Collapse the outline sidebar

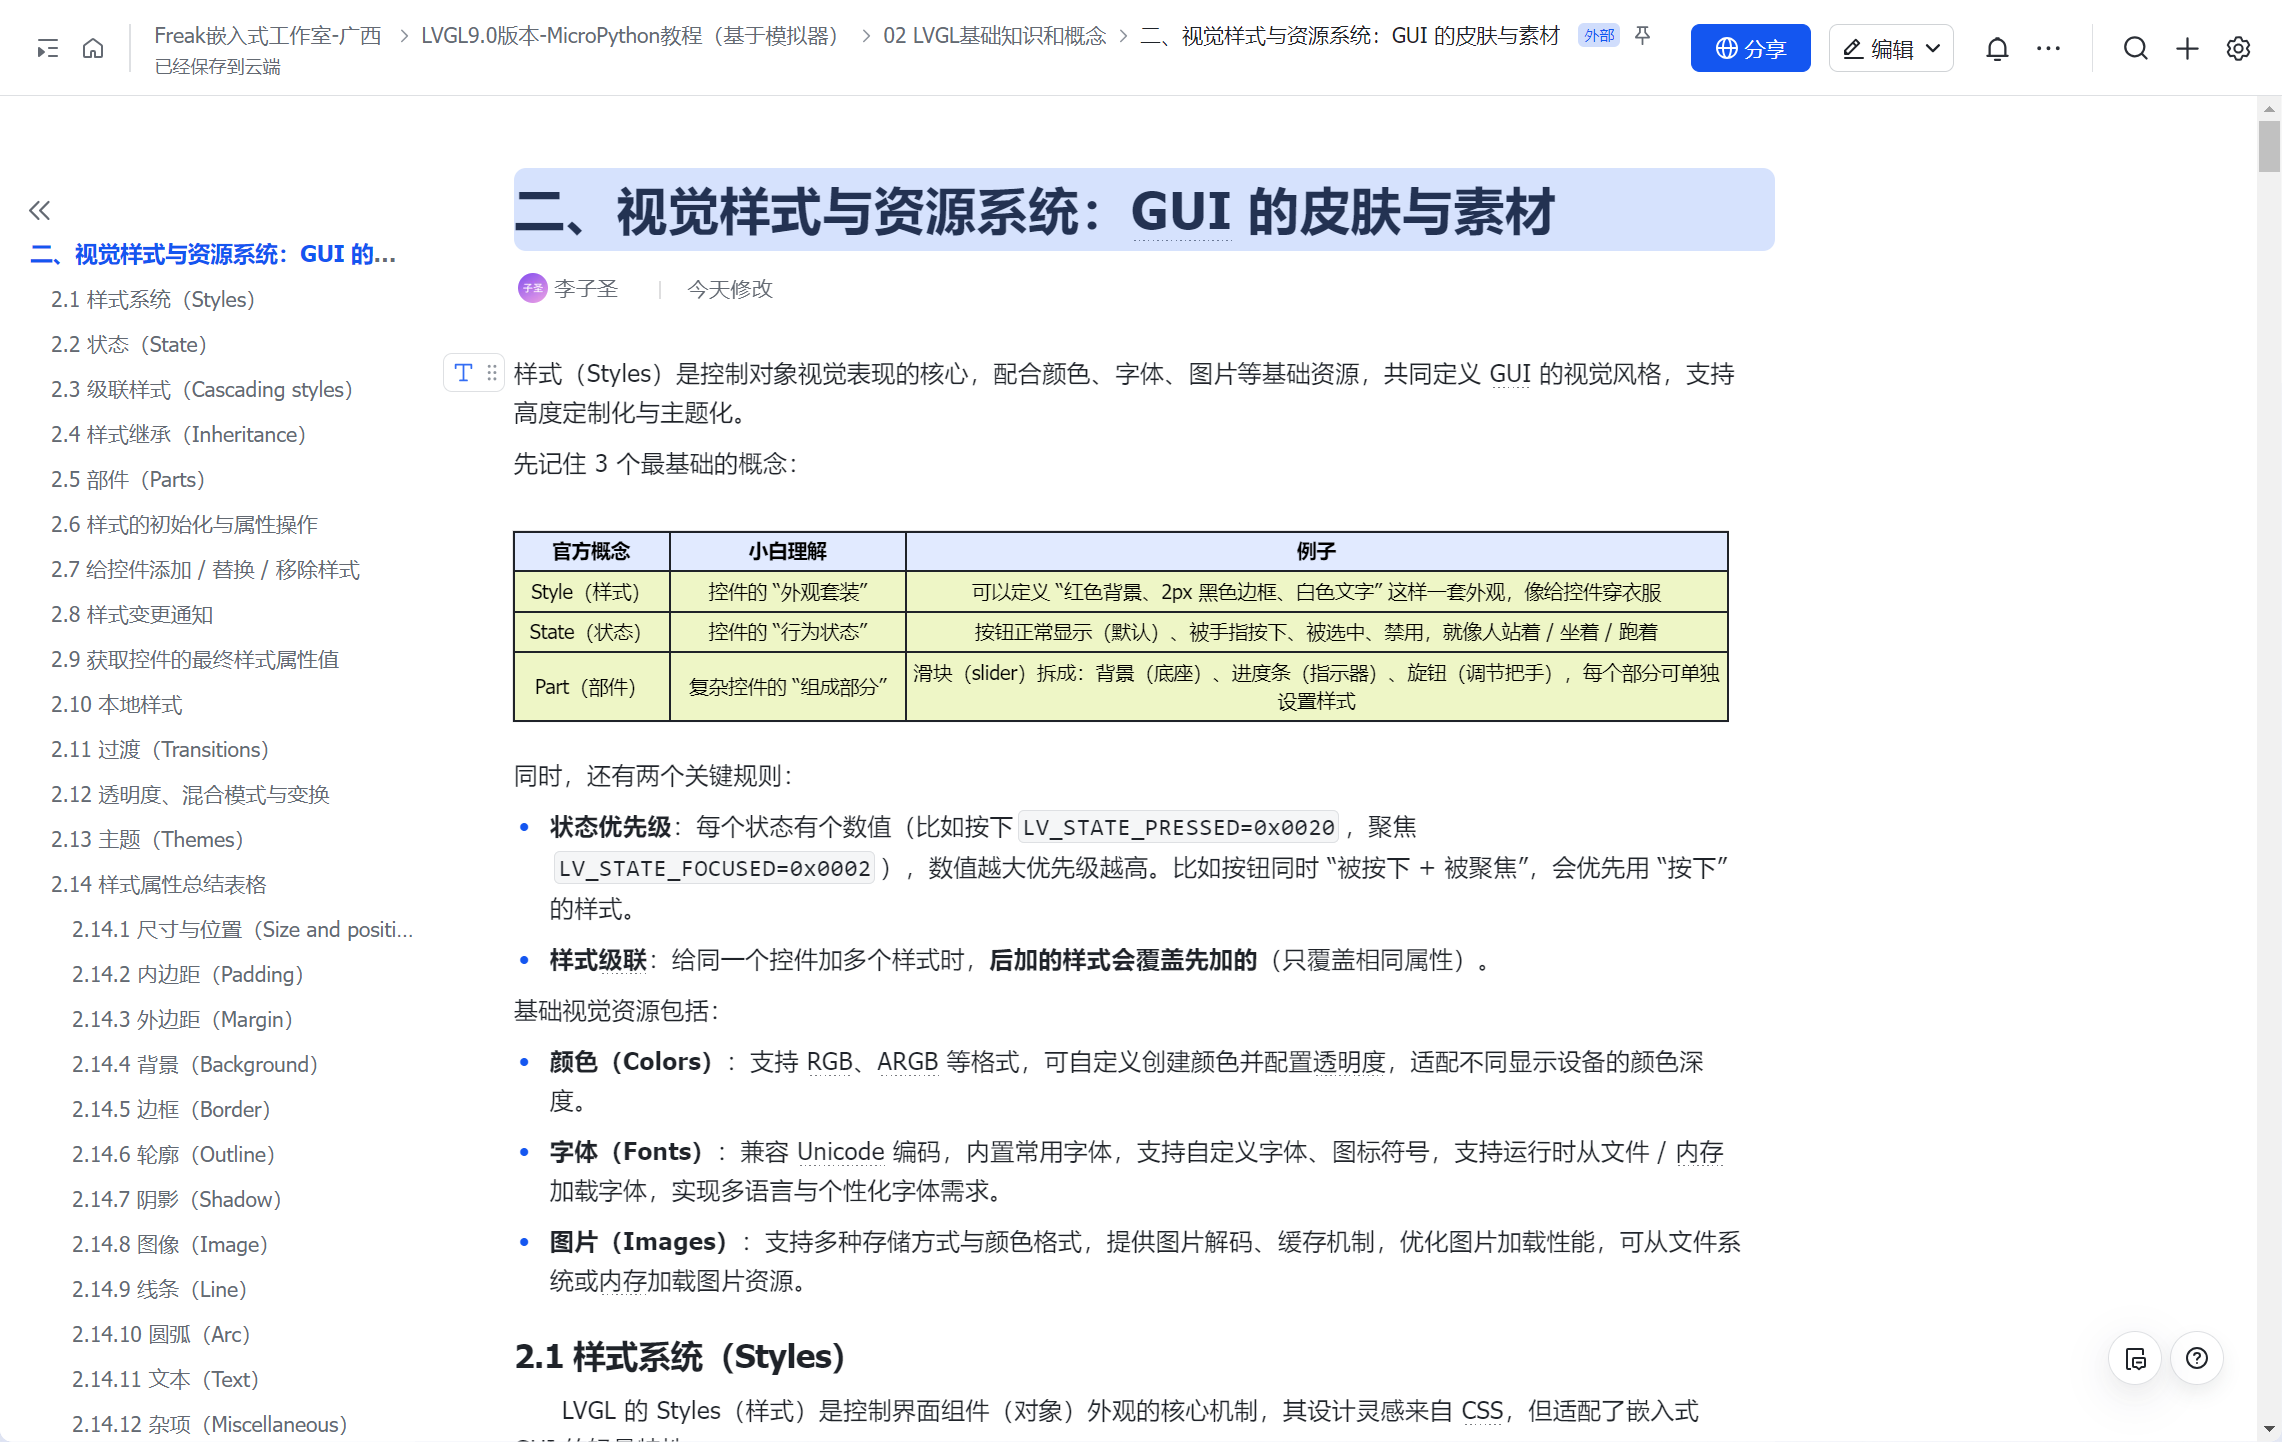tap(39, 210)
